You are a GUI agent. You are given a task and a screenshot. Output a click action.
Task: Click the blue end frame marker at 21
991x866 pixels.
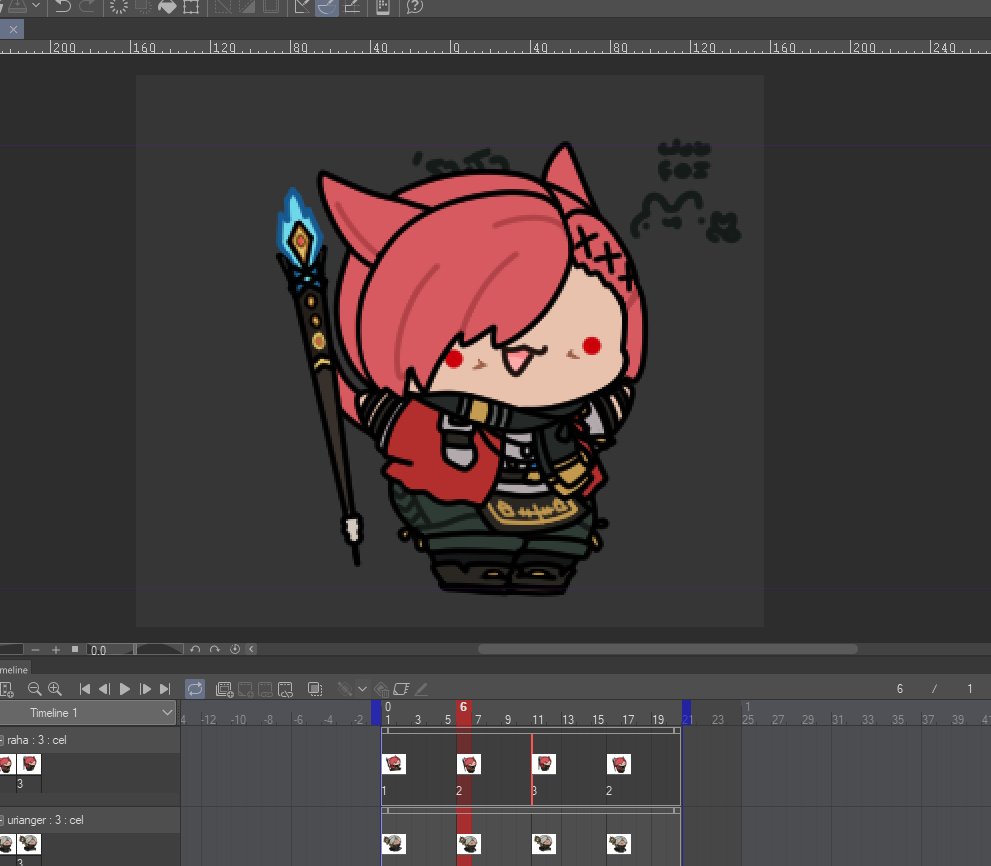[686, 712]
